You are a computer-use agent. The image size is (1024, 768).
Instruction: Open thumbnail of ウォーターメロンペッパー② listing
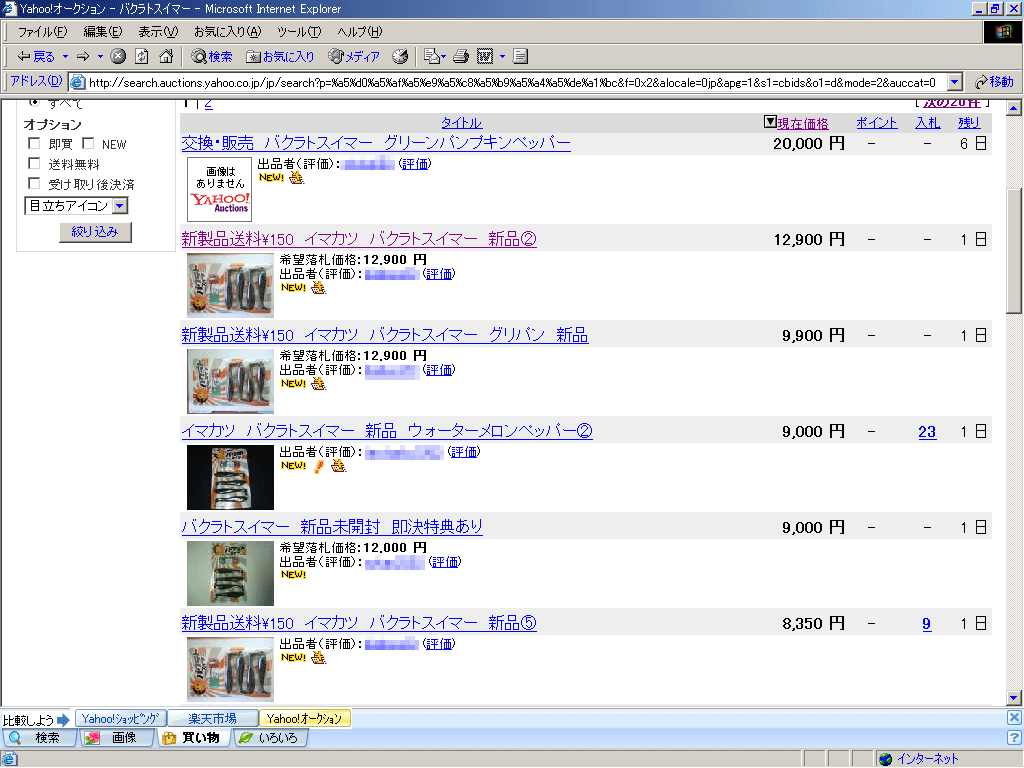[230, 477]
